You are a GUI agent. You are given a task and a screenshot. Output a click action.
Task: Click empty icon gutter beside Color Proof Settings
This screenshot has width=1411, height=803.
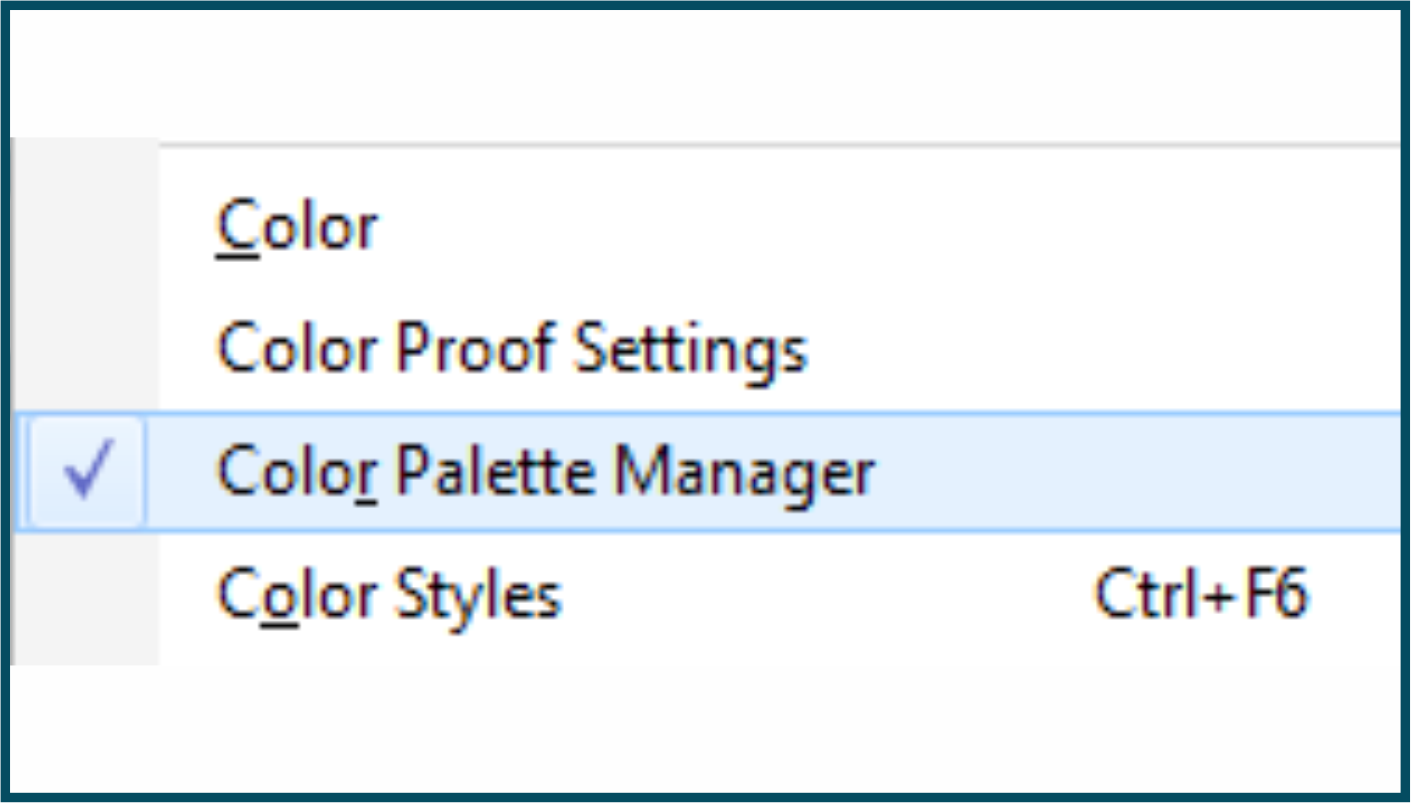[85, 349]
